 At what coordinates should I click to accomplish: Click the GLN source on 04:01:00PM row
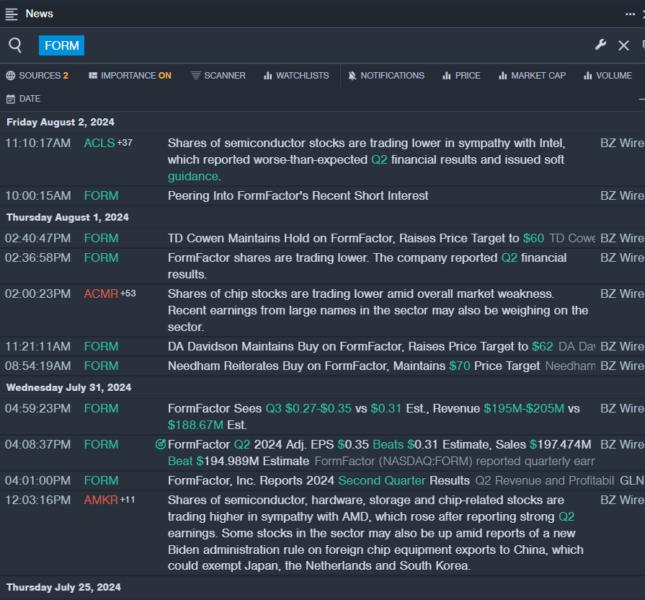tap(631, 480)
